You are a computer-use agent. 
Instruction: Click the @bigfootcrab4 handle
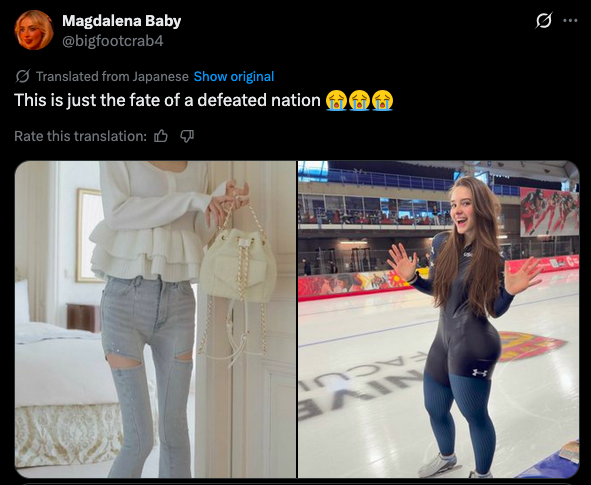112,41
